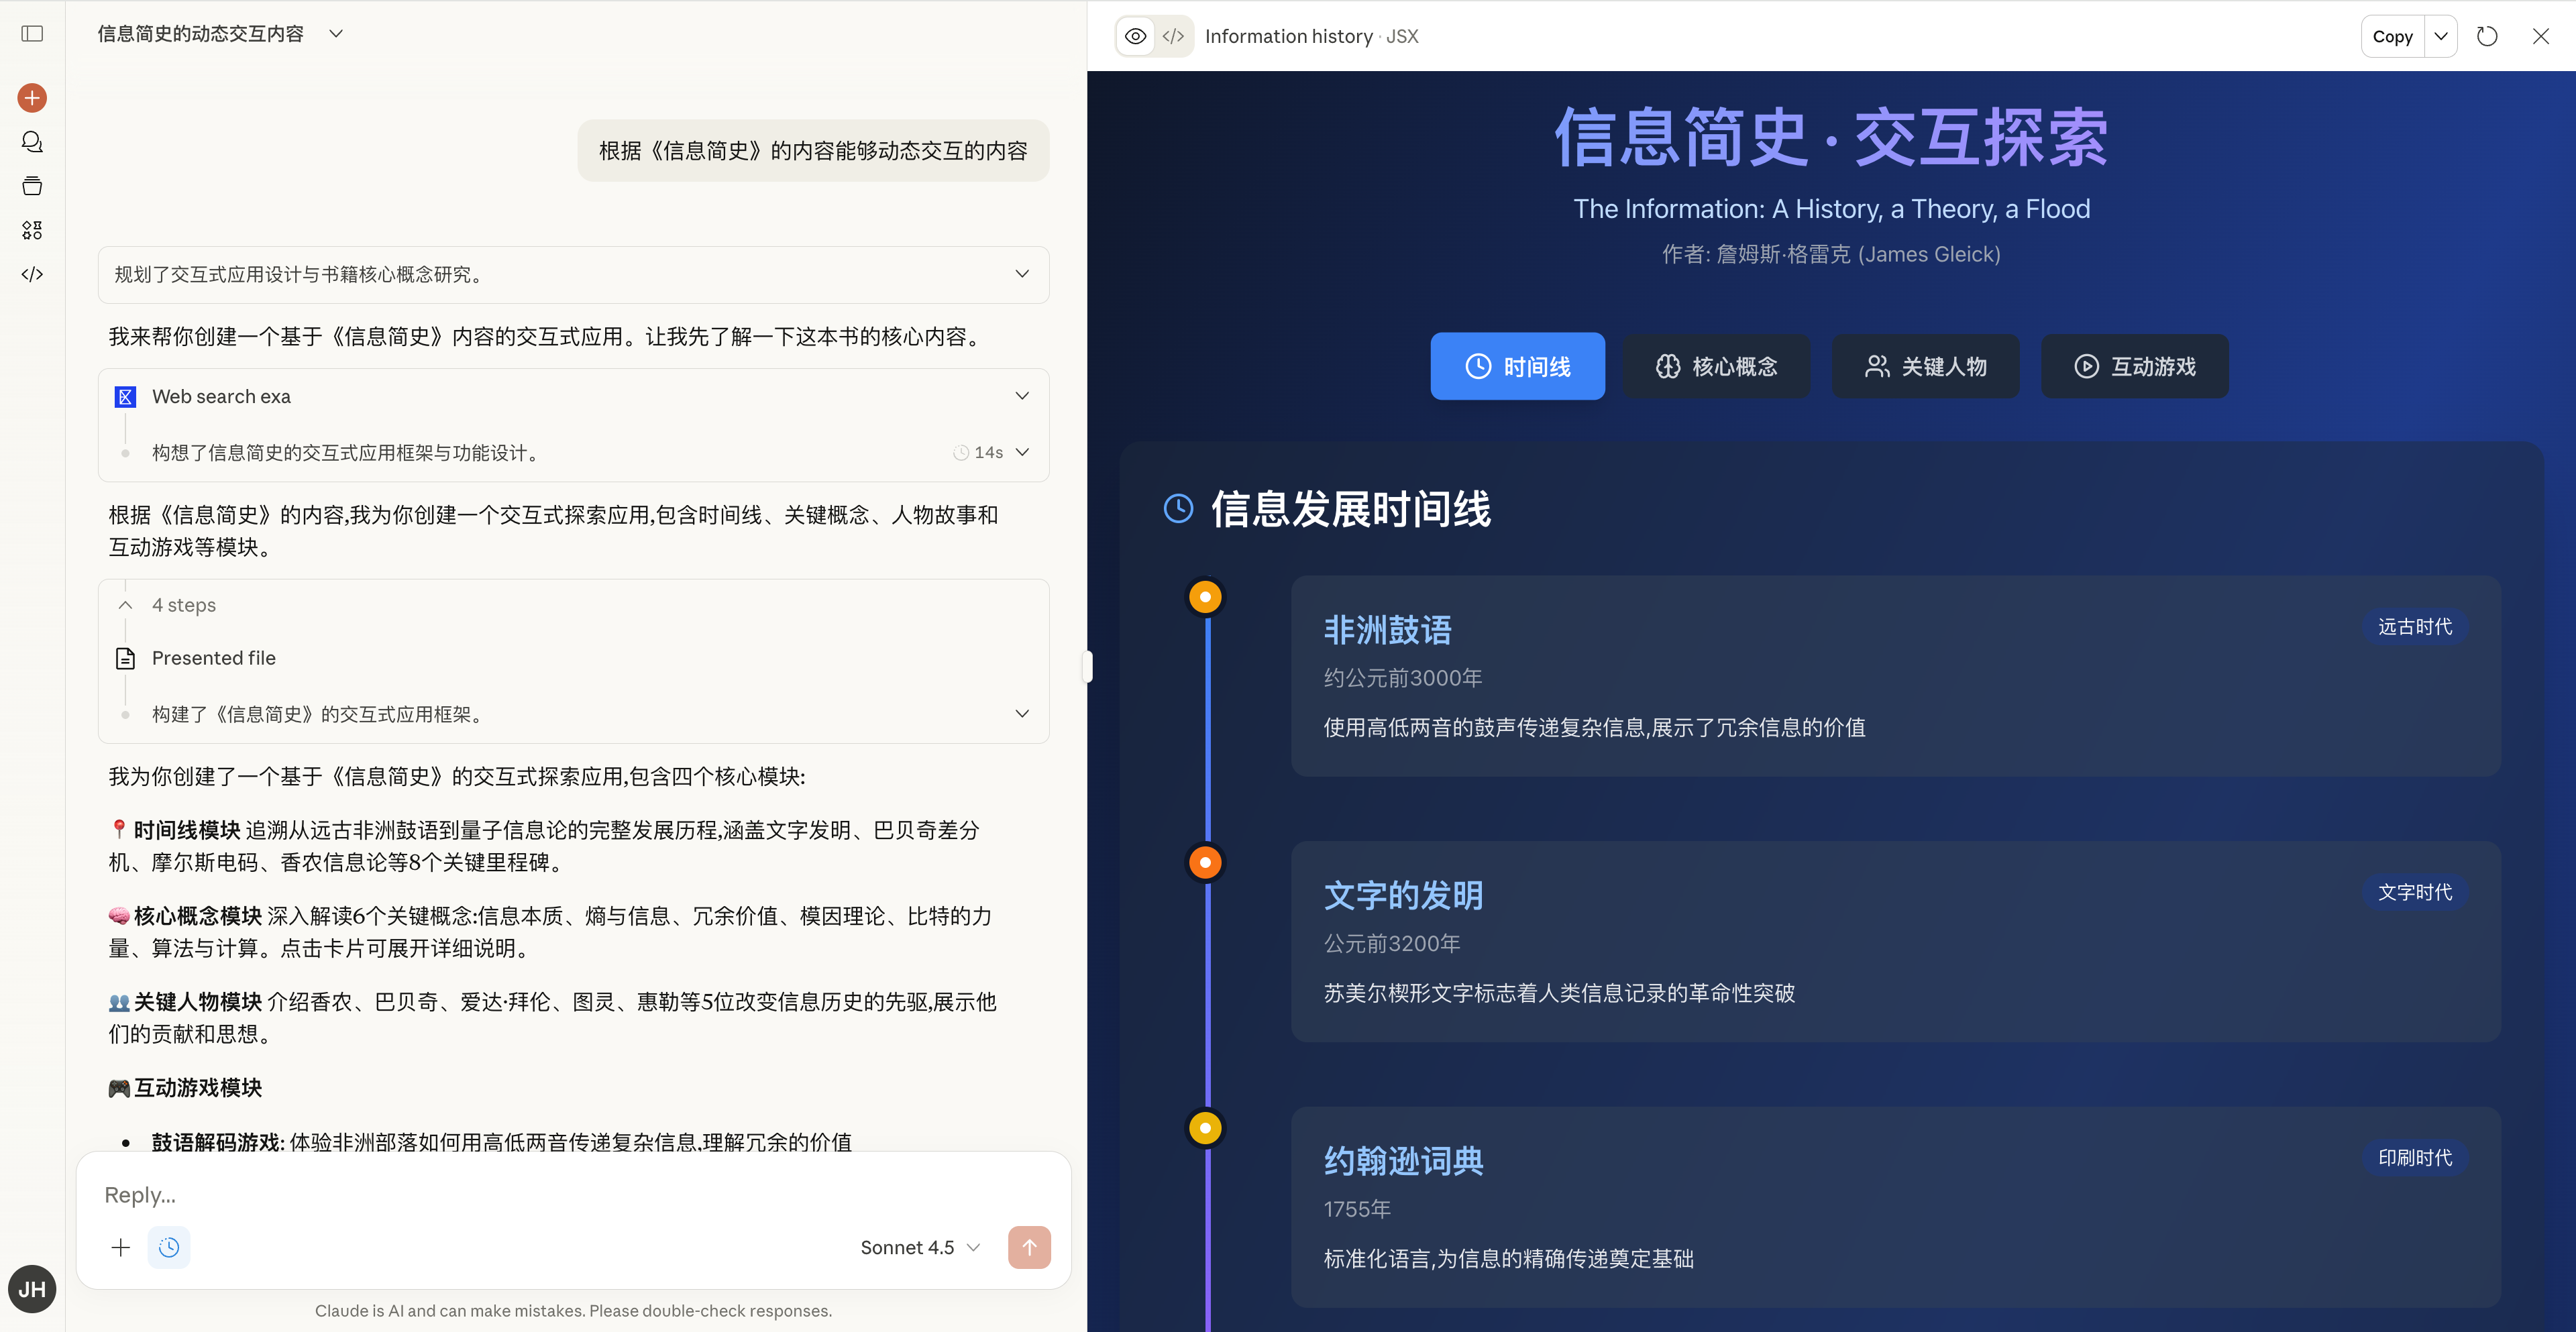Switch to artifact preview eye view

click(1135, 37)
